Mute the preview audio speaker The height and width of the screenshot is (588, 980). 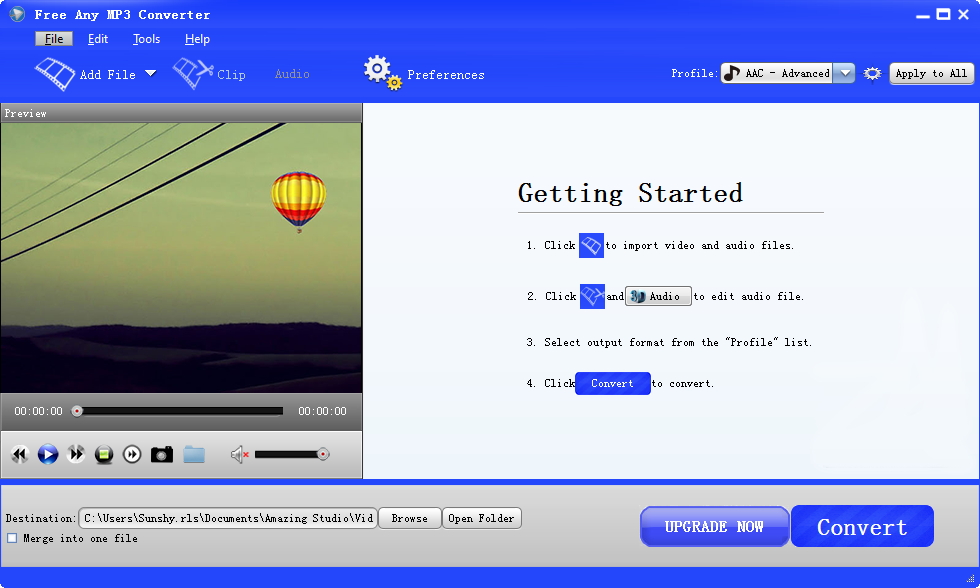(238, 454)
